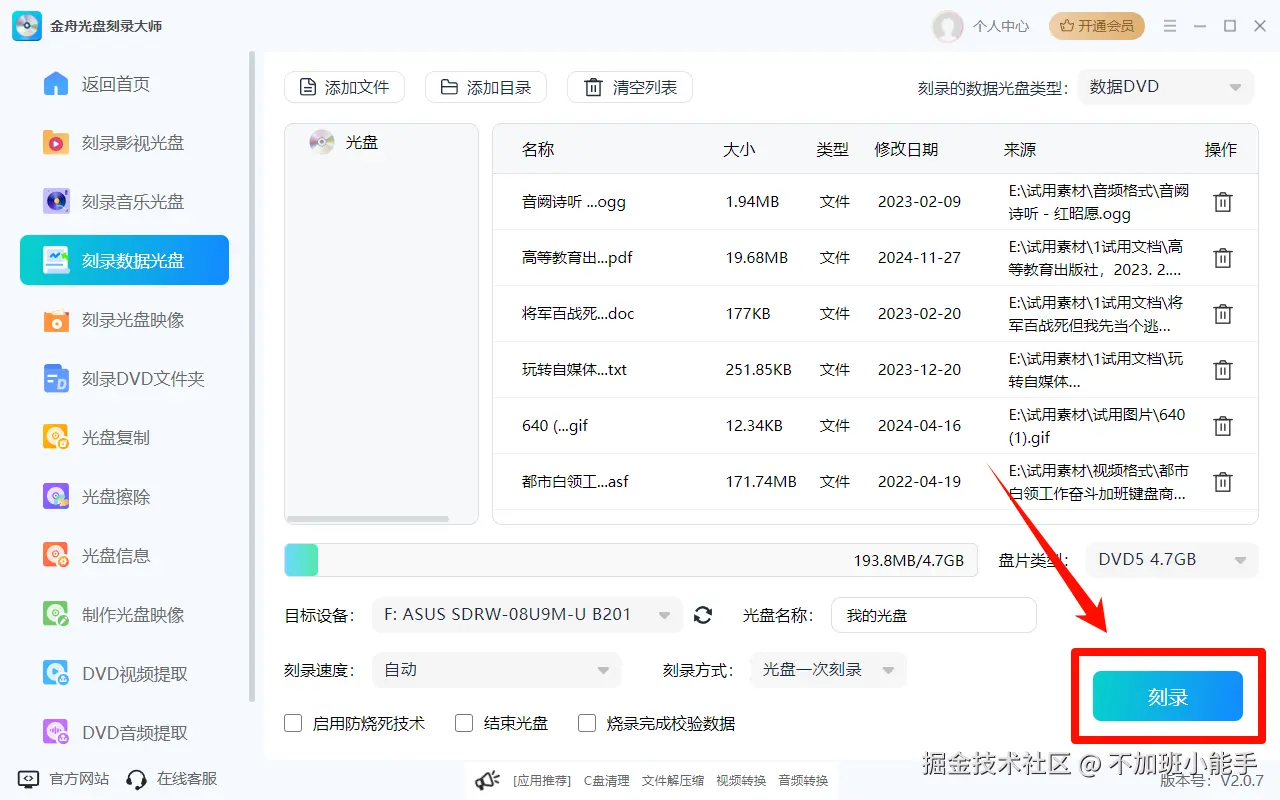Open the 刻录速度 自动 dropdown
The width and height of the screenshot is (1280, 800).
coord(496,670)
